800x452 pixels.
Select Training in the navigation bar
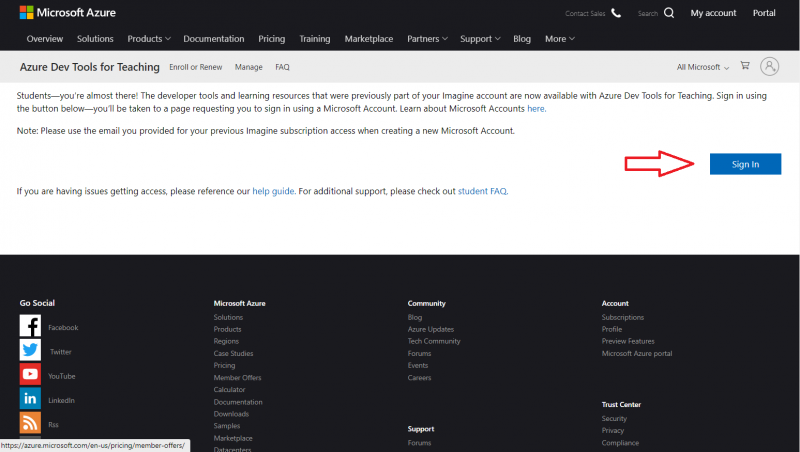(314, 39)
